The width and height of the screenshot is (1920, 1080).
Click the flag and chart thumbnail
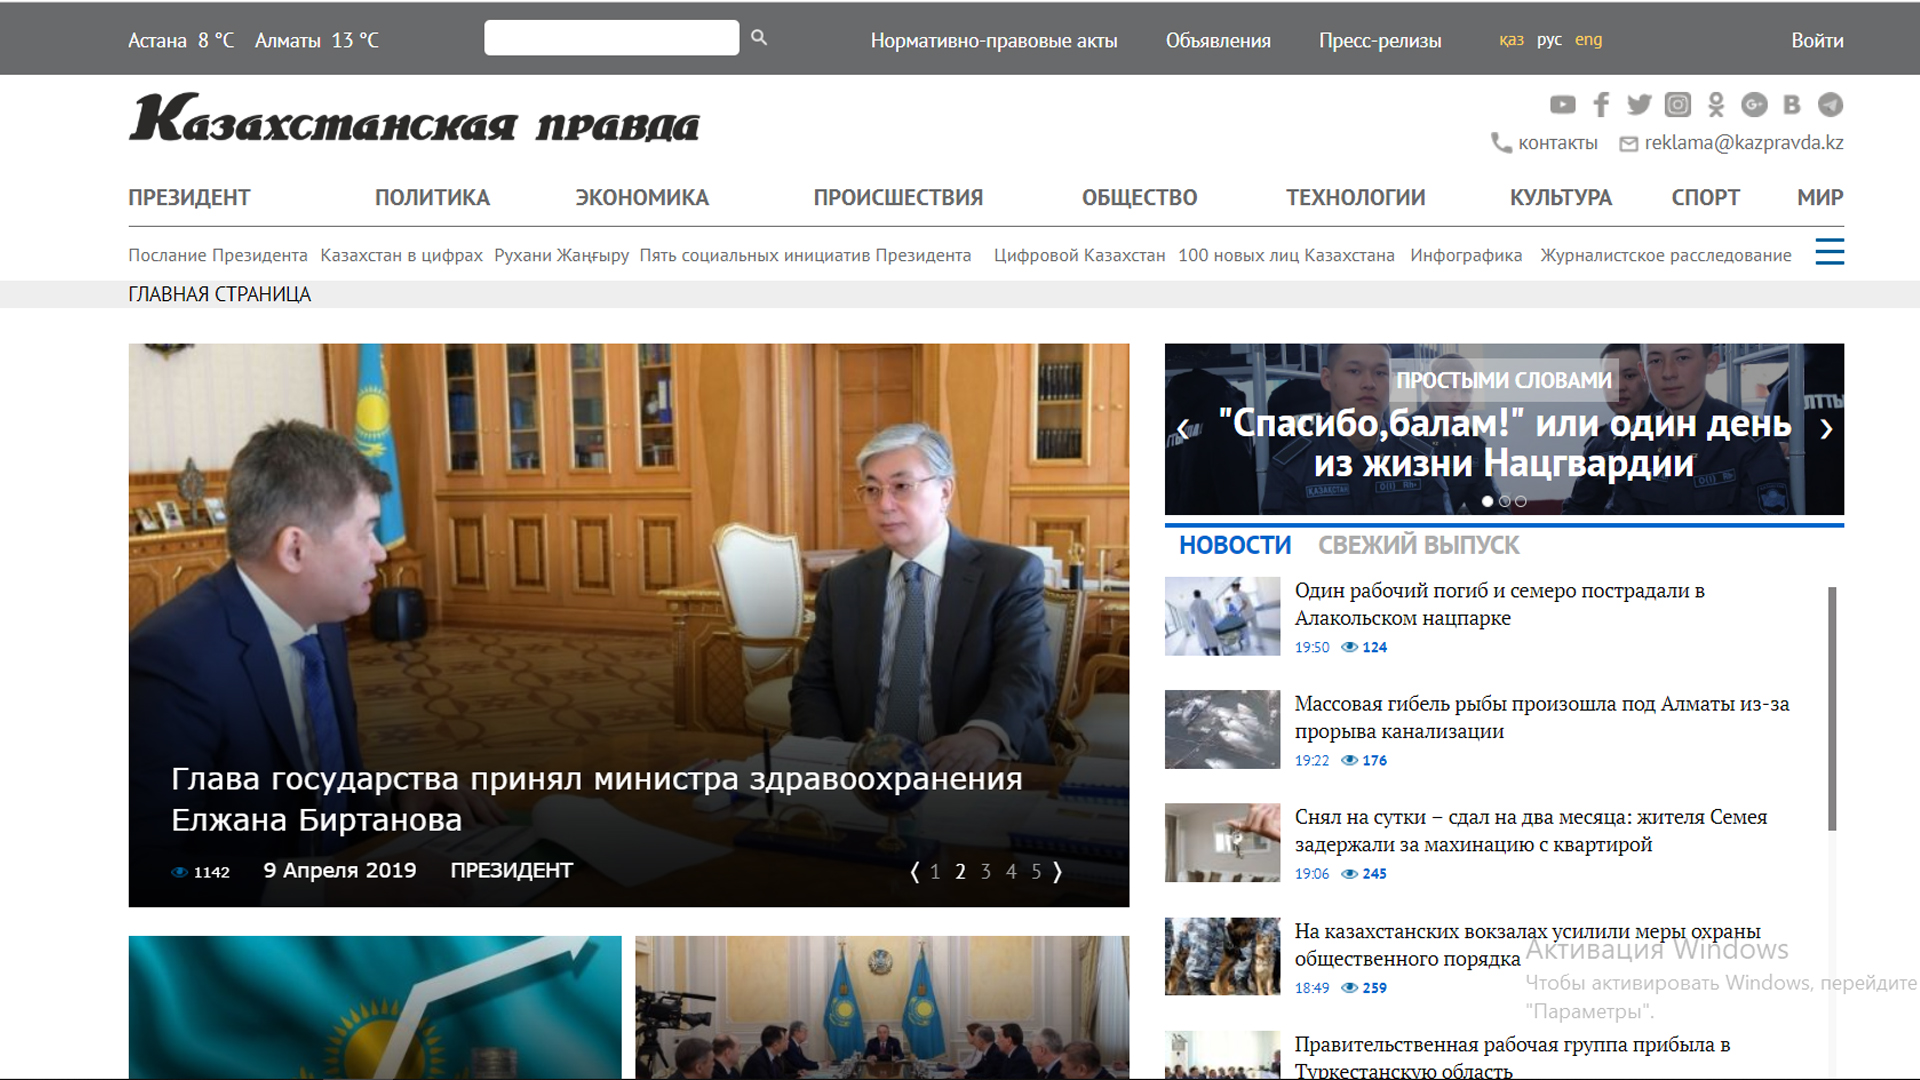click(375, 1007)
